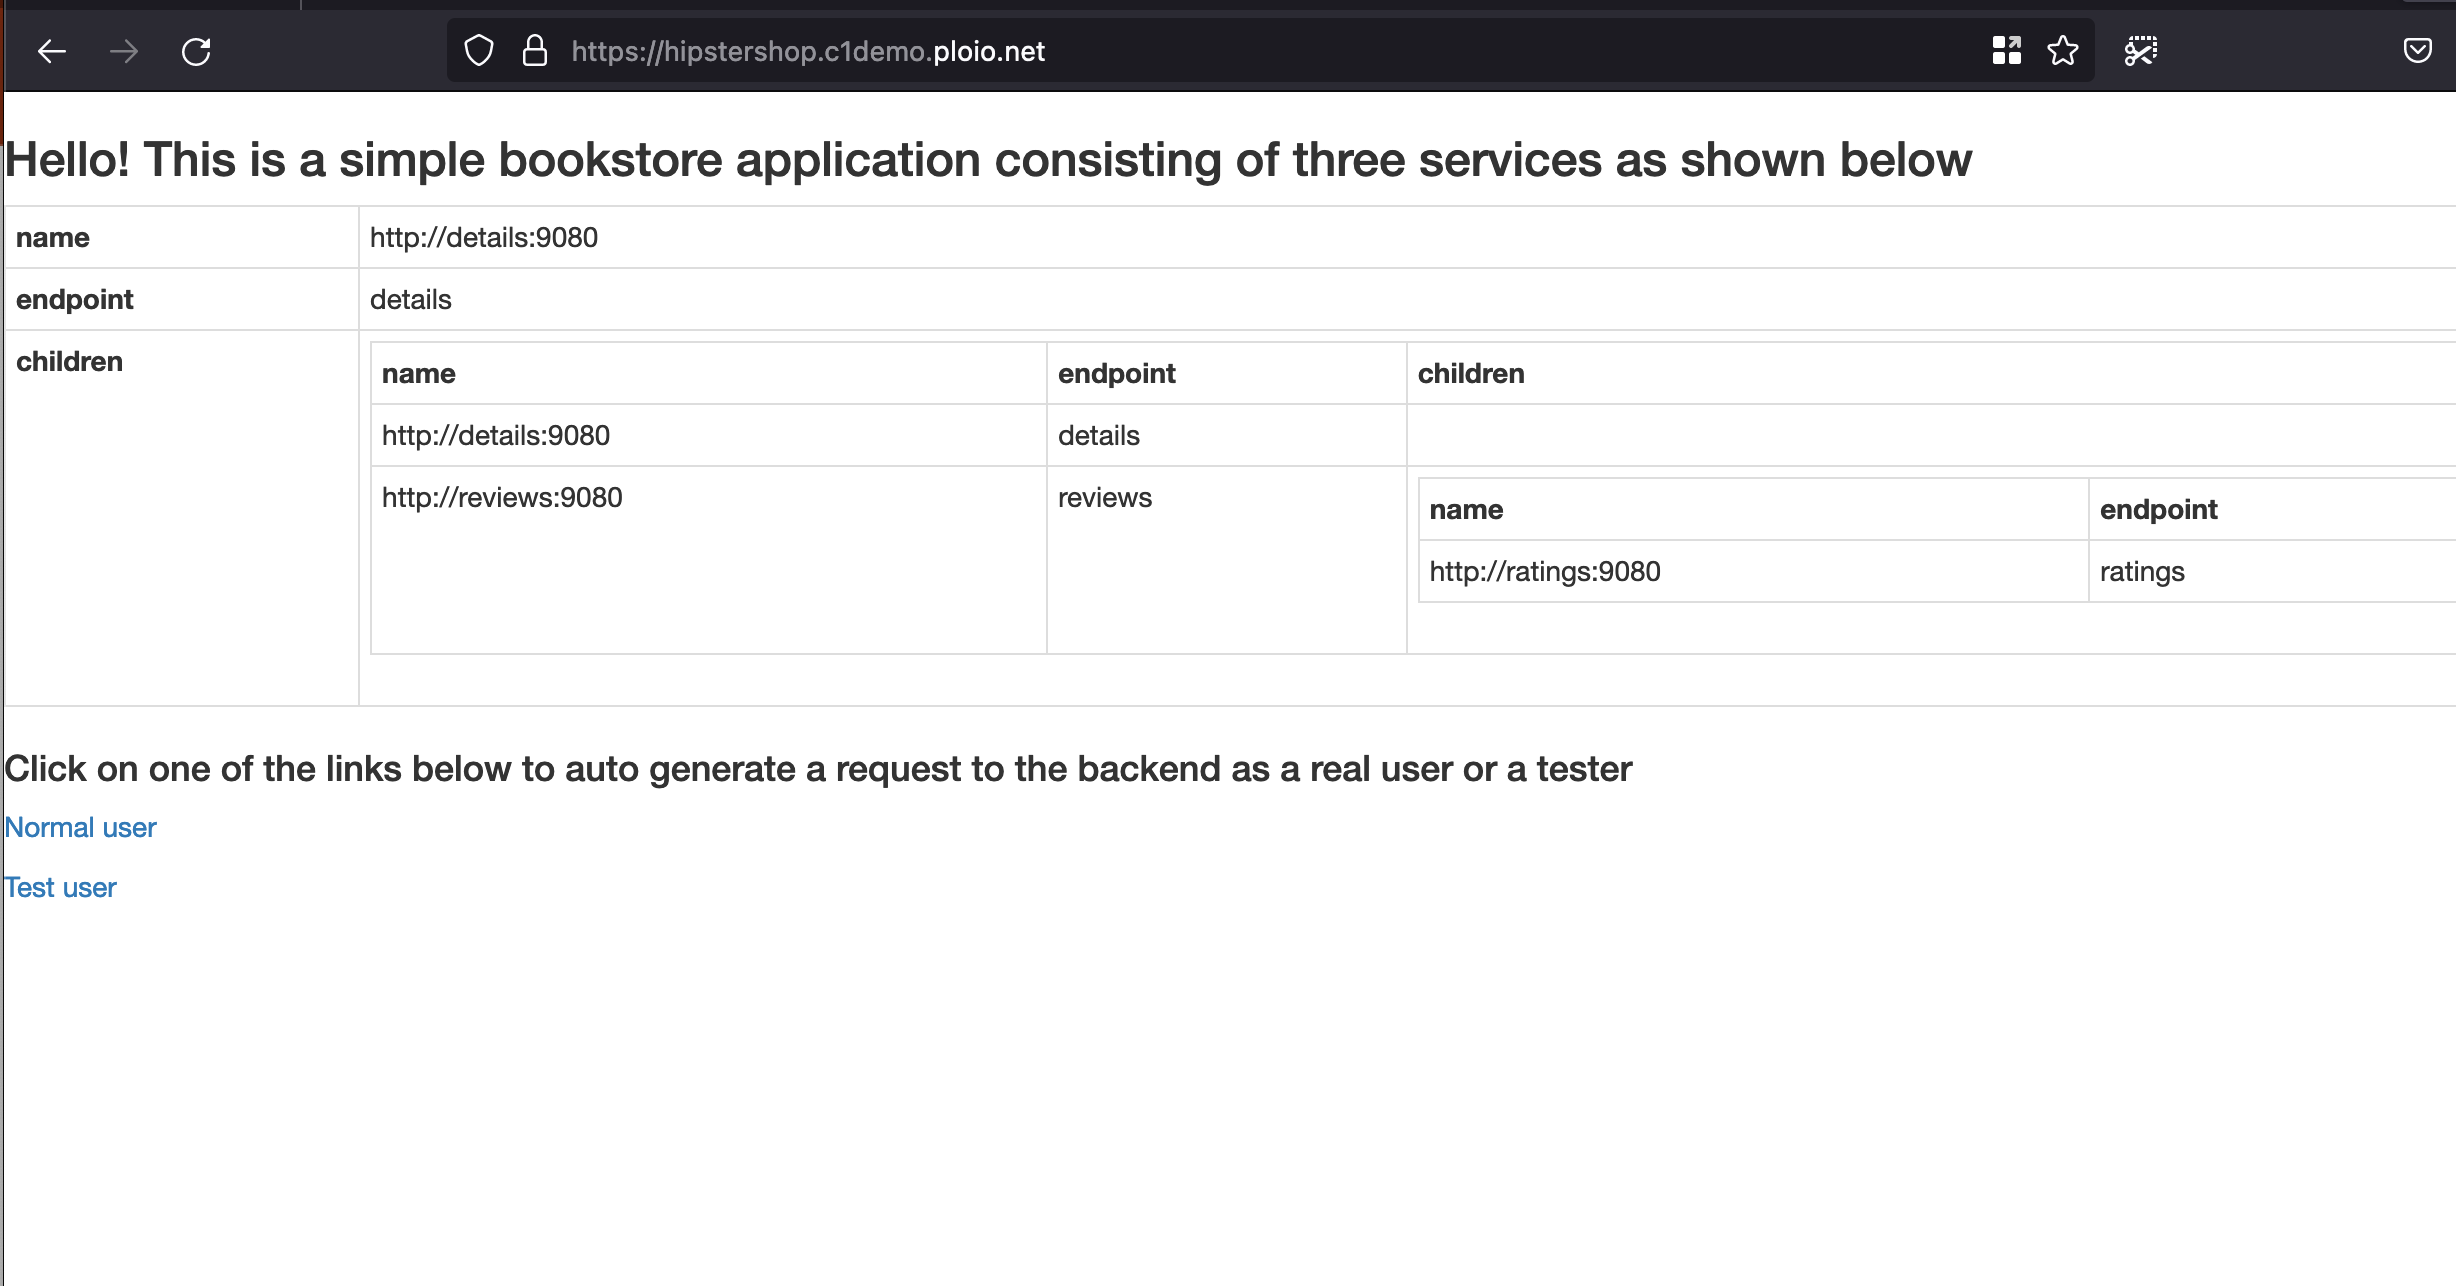Click the 'children' column header in inner table
The image size is (2456, 1286).
(1471, 374)
